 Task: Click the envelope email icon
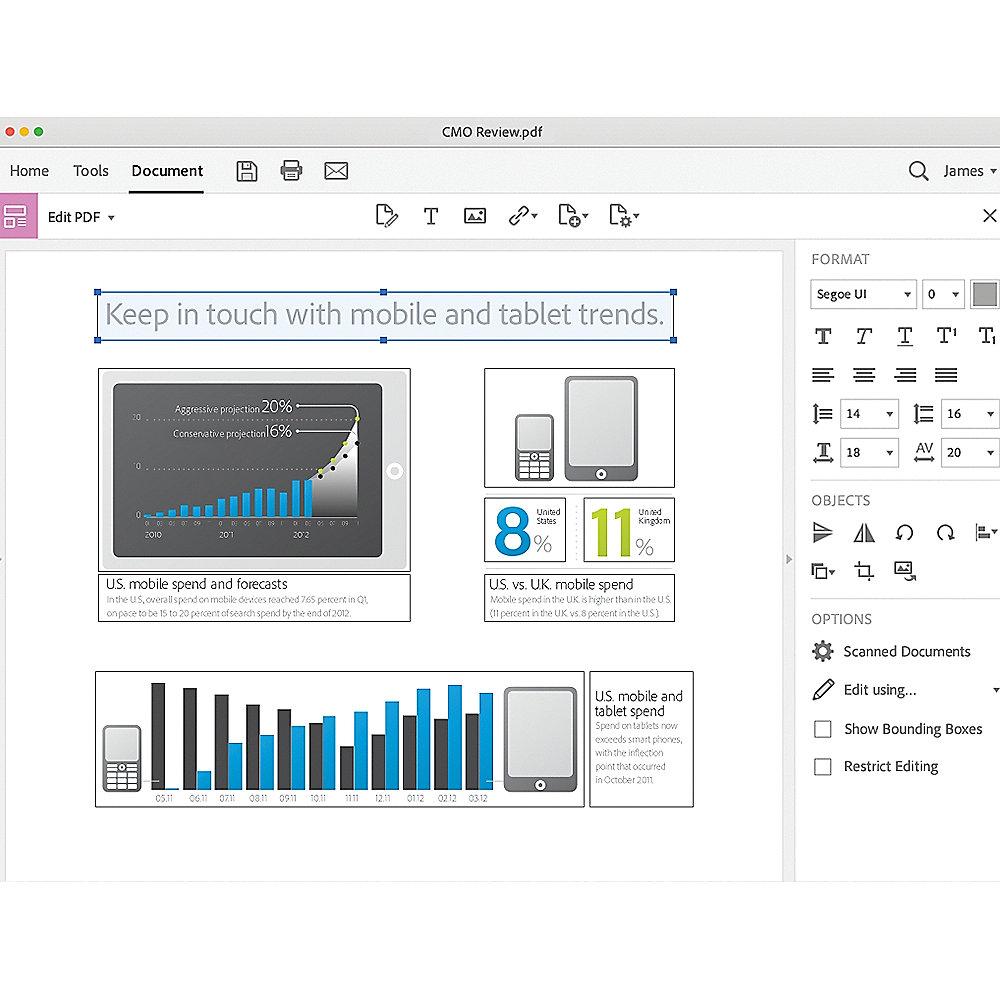[x=336, y=171]
